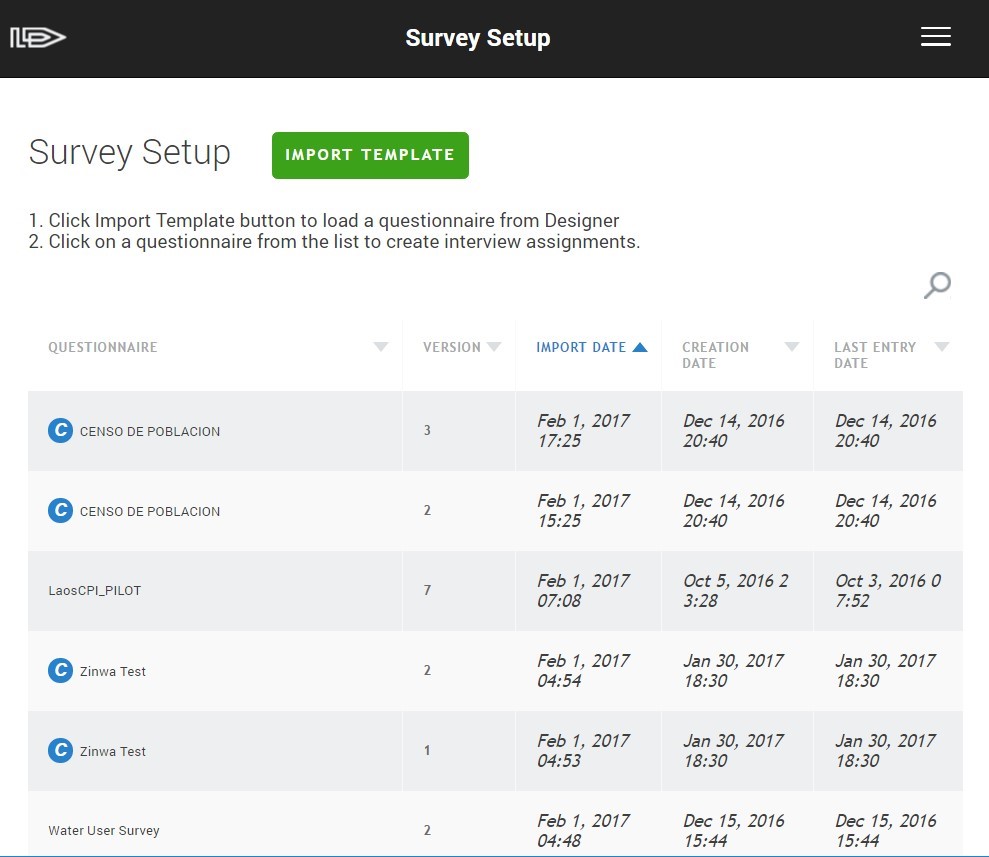Click census icon for CENSO DE POBLACION version 3
Viewport: 989px width, 857px height.
tap(61, 431)
